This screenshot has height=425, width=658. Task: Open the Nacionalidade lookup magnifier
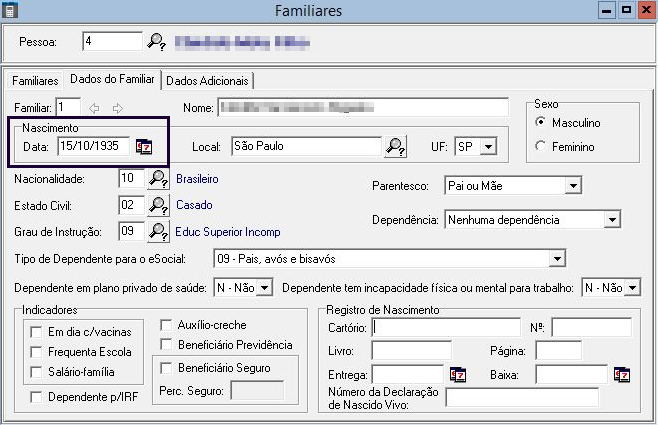(x=158, y=179)
